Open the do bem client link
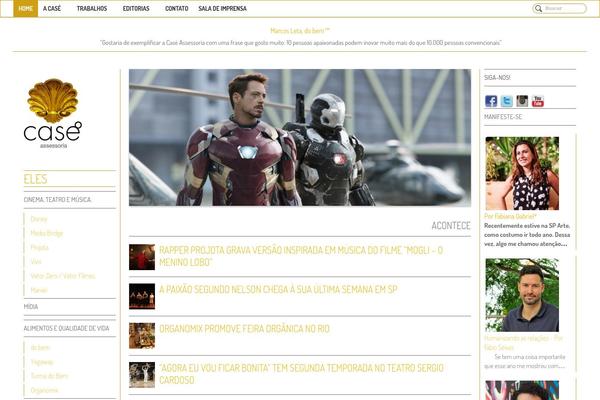The image size is (600, 400). coord(40,348)
